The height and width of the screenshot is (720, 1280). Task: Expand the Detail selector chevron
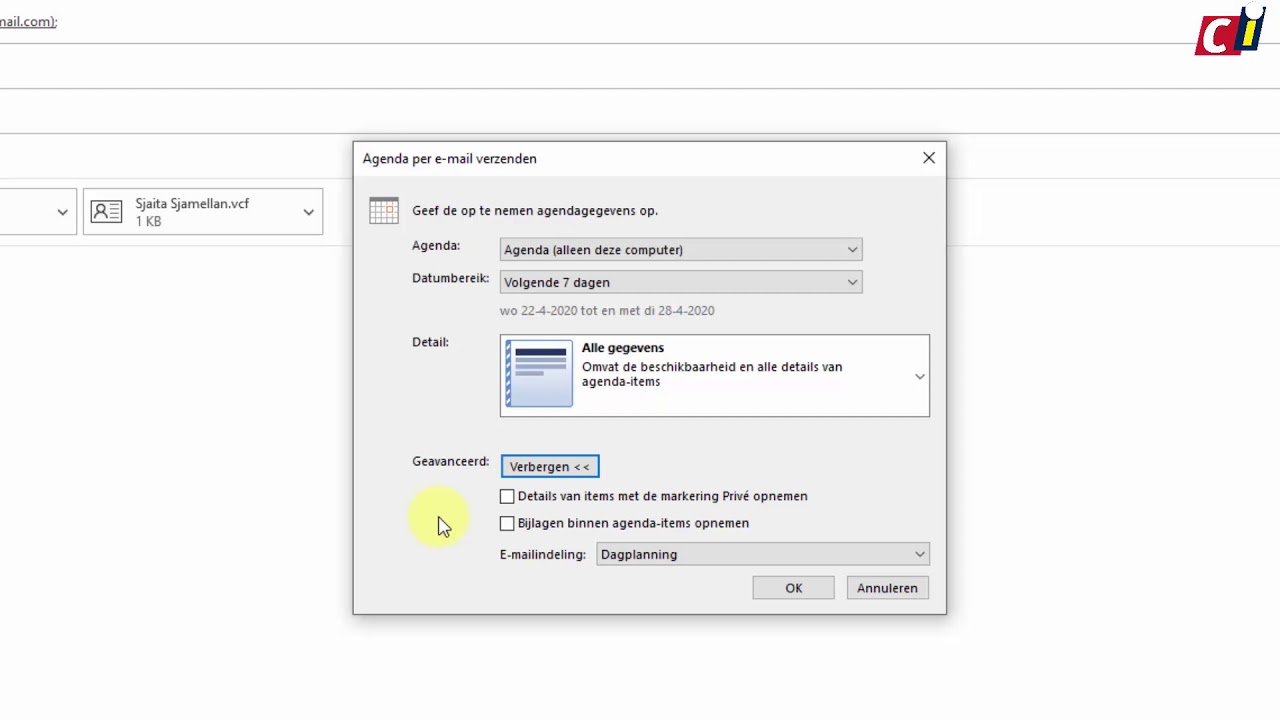(919, 376)
